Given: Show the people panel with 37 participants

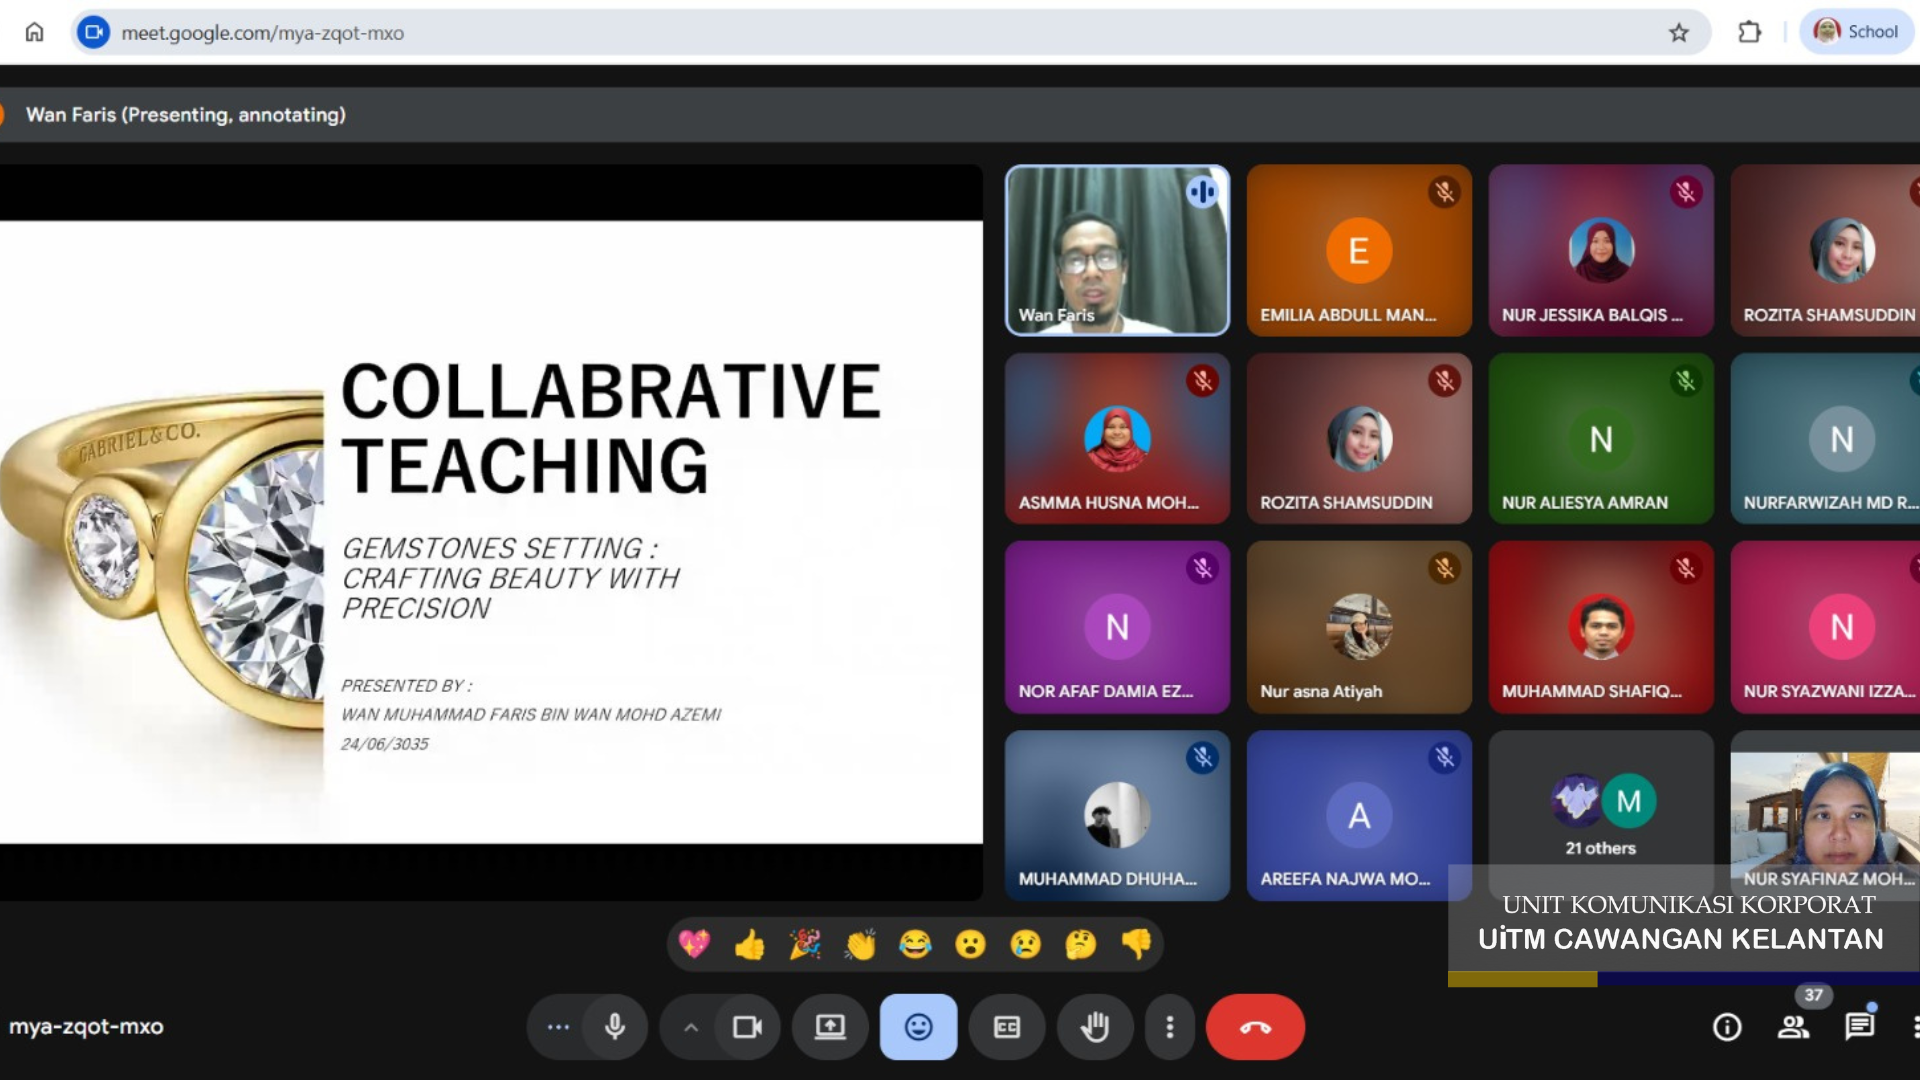Looking at the screenshot, I should 1793,1027.
